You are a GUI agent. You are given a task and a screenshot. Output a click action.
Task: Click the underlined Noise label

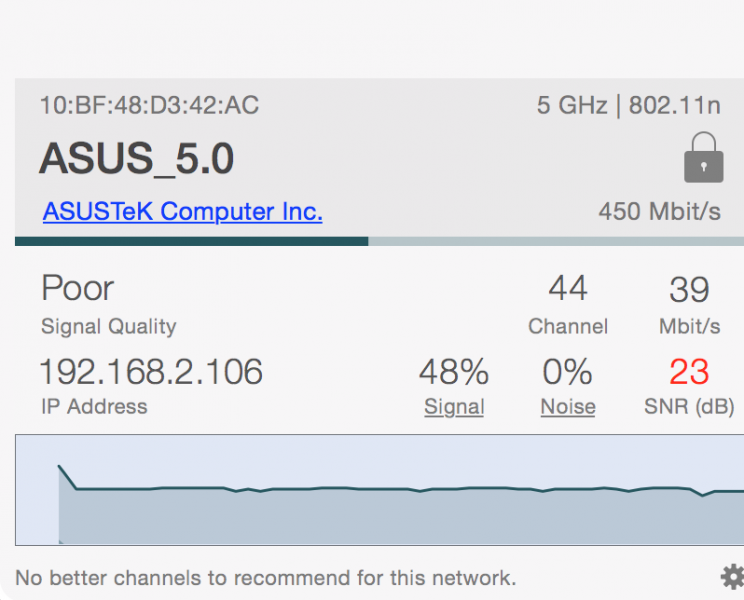pyautogui.click(x=568, y=407)
